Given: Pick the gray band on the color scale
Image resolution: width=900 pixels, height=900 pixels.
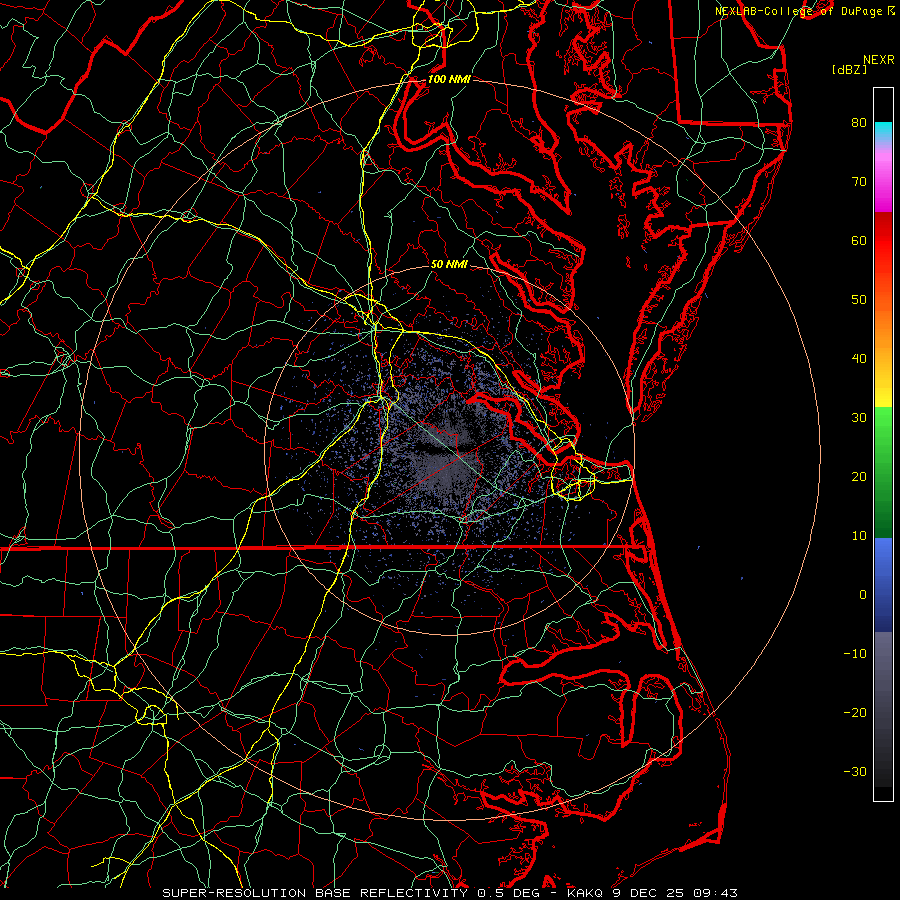Looking at the screenshot, I should (883, 700).
